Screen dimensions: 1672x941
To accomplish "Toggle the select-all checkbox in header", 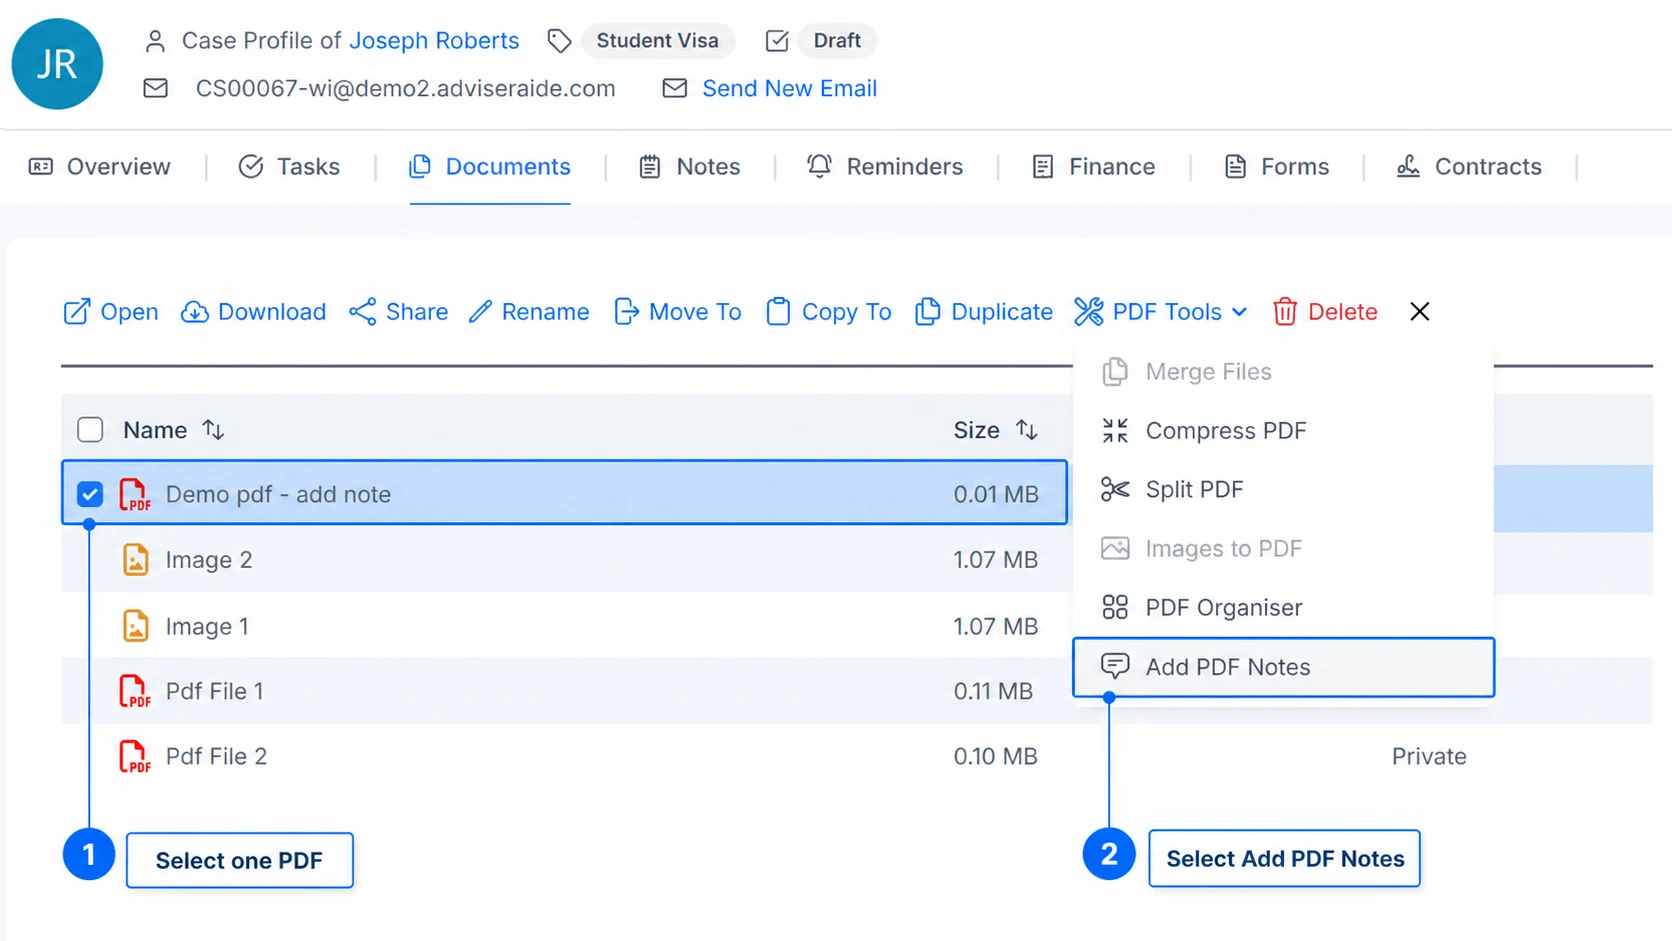I will (90, 430).
